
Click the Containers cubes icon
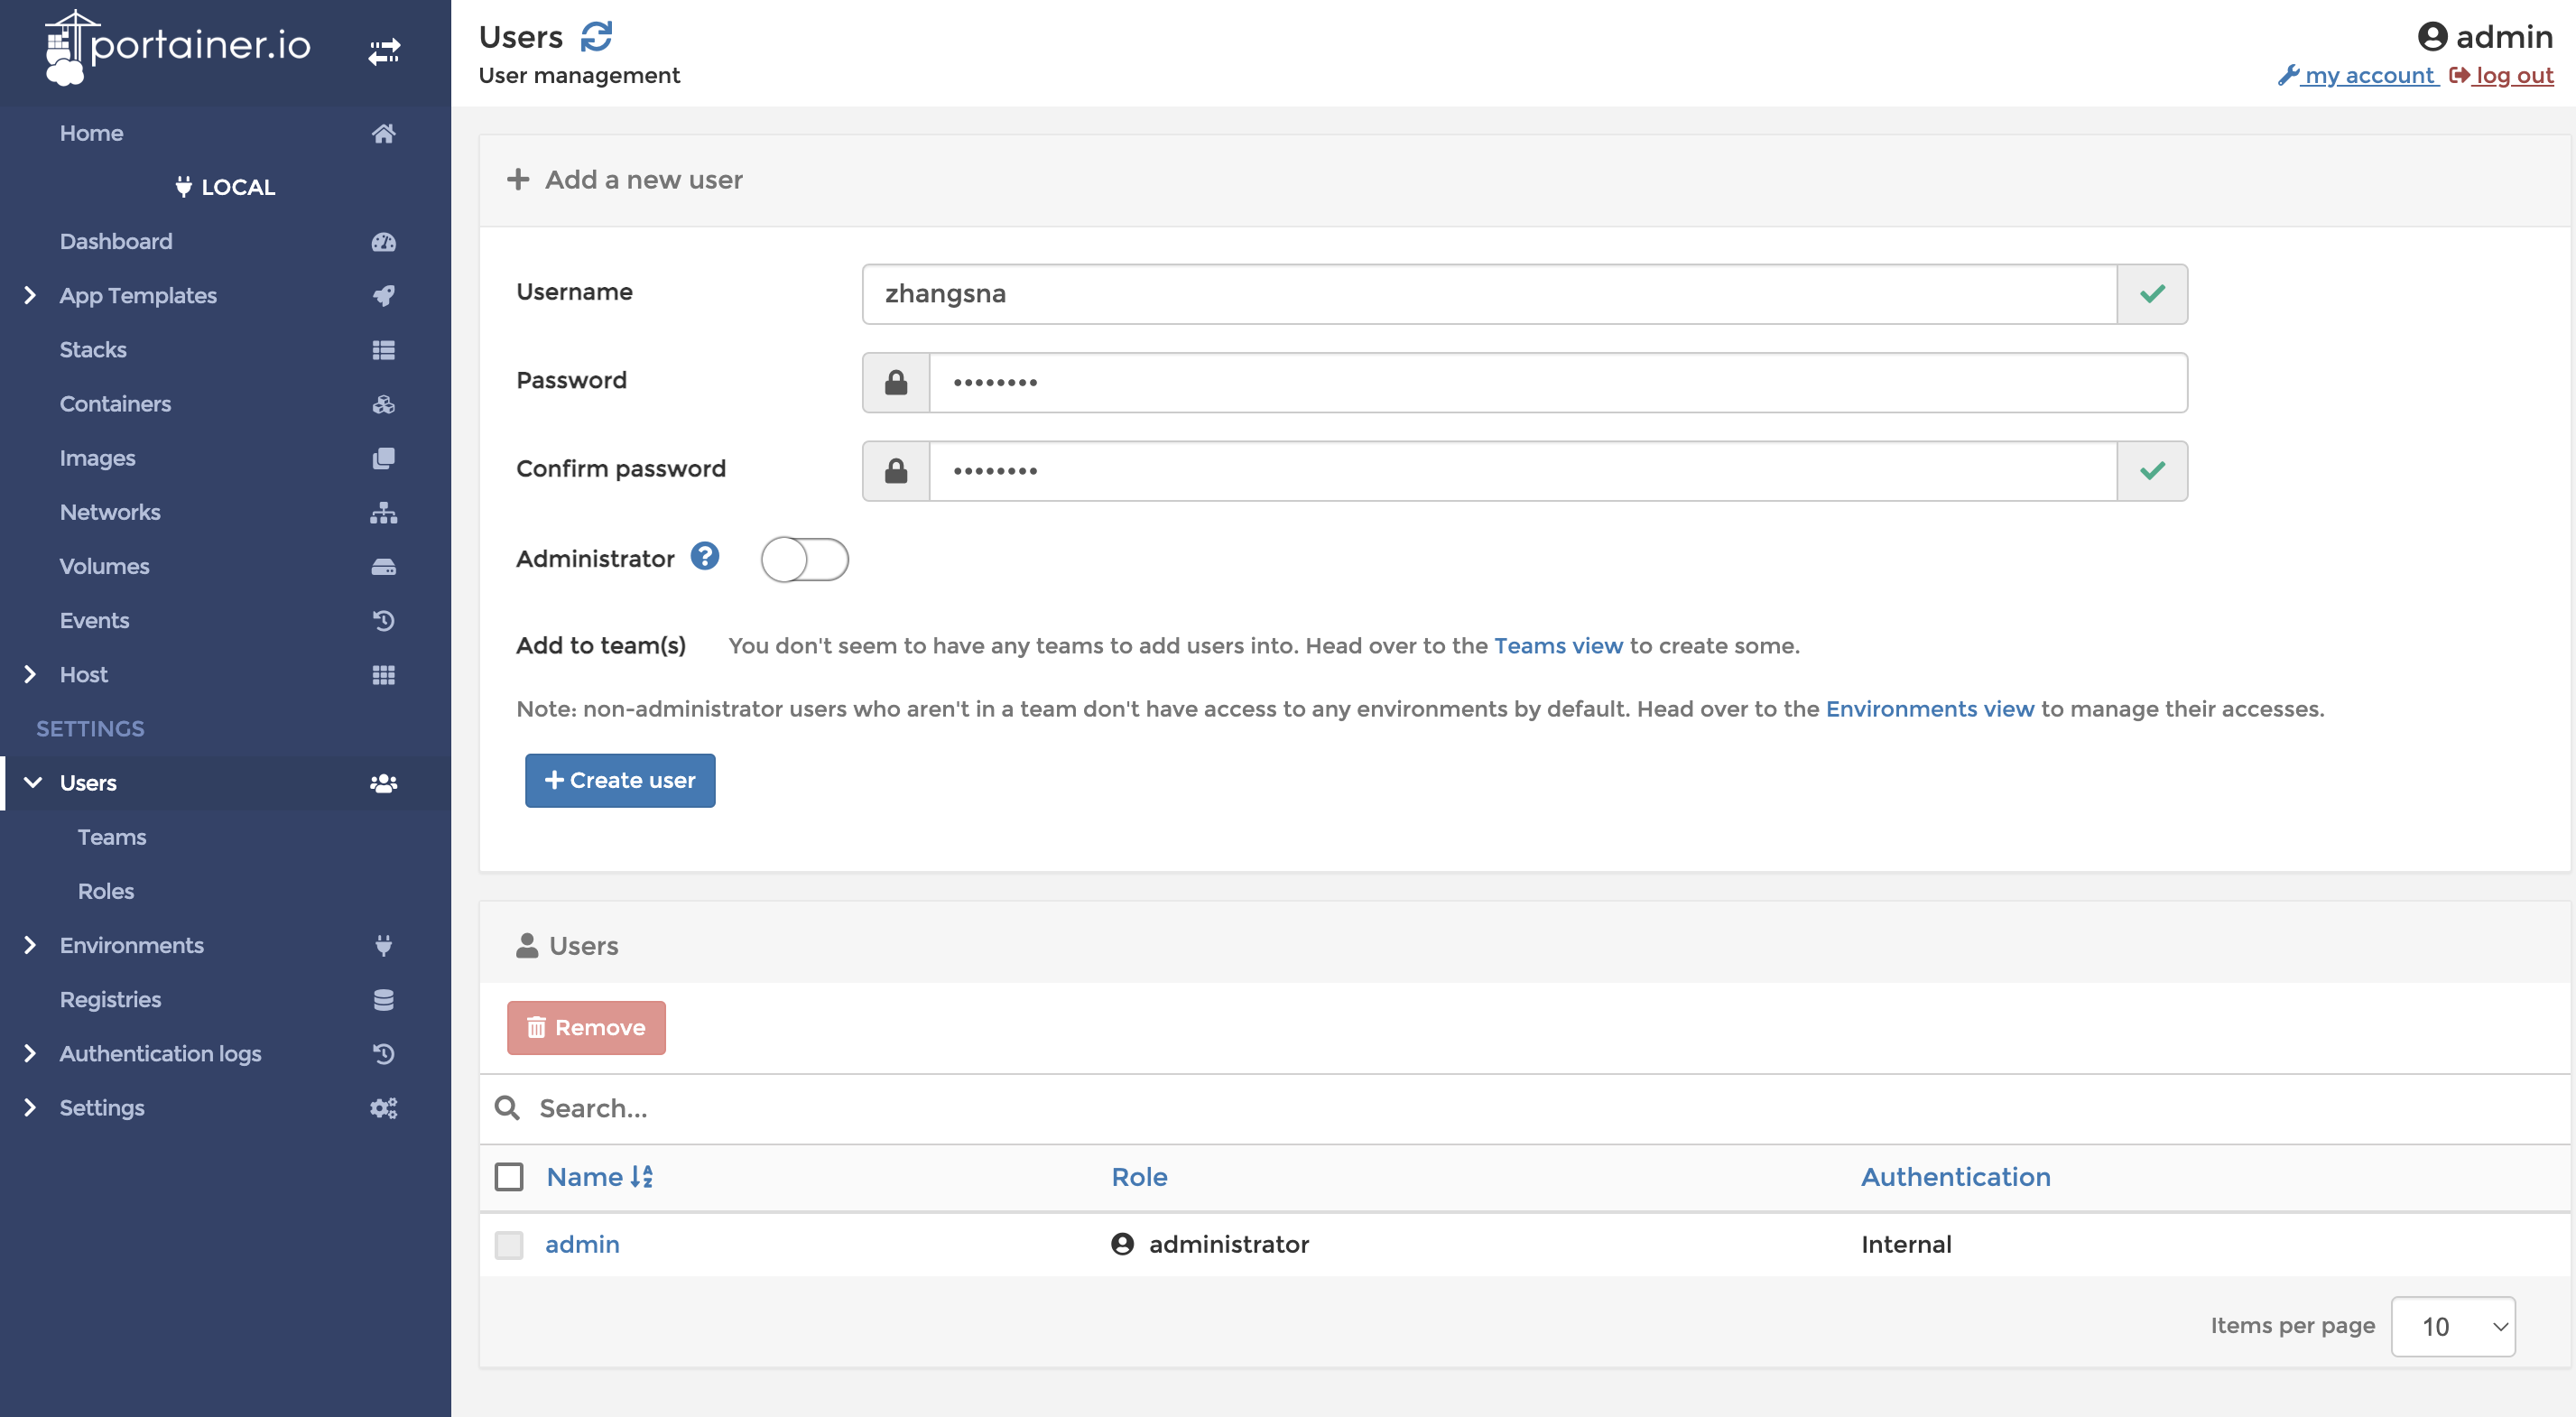(x=383, y=404)
